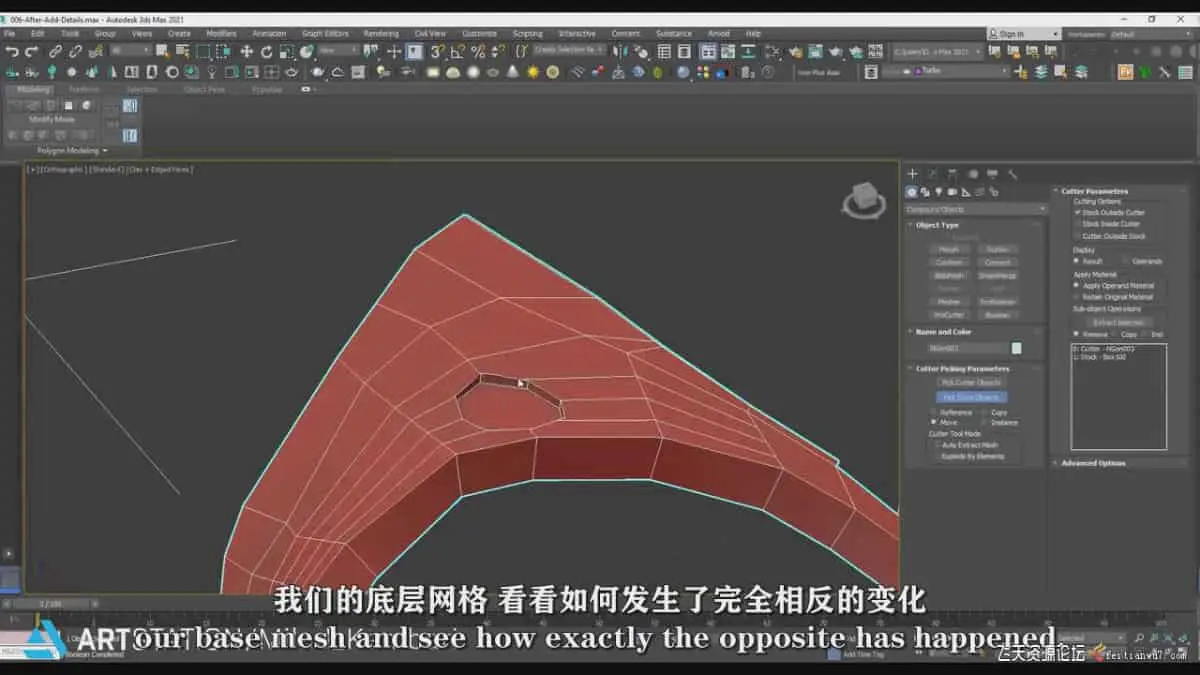Select the Cameras category icon
Screen dimensions: 1200x675
(952, 192)
